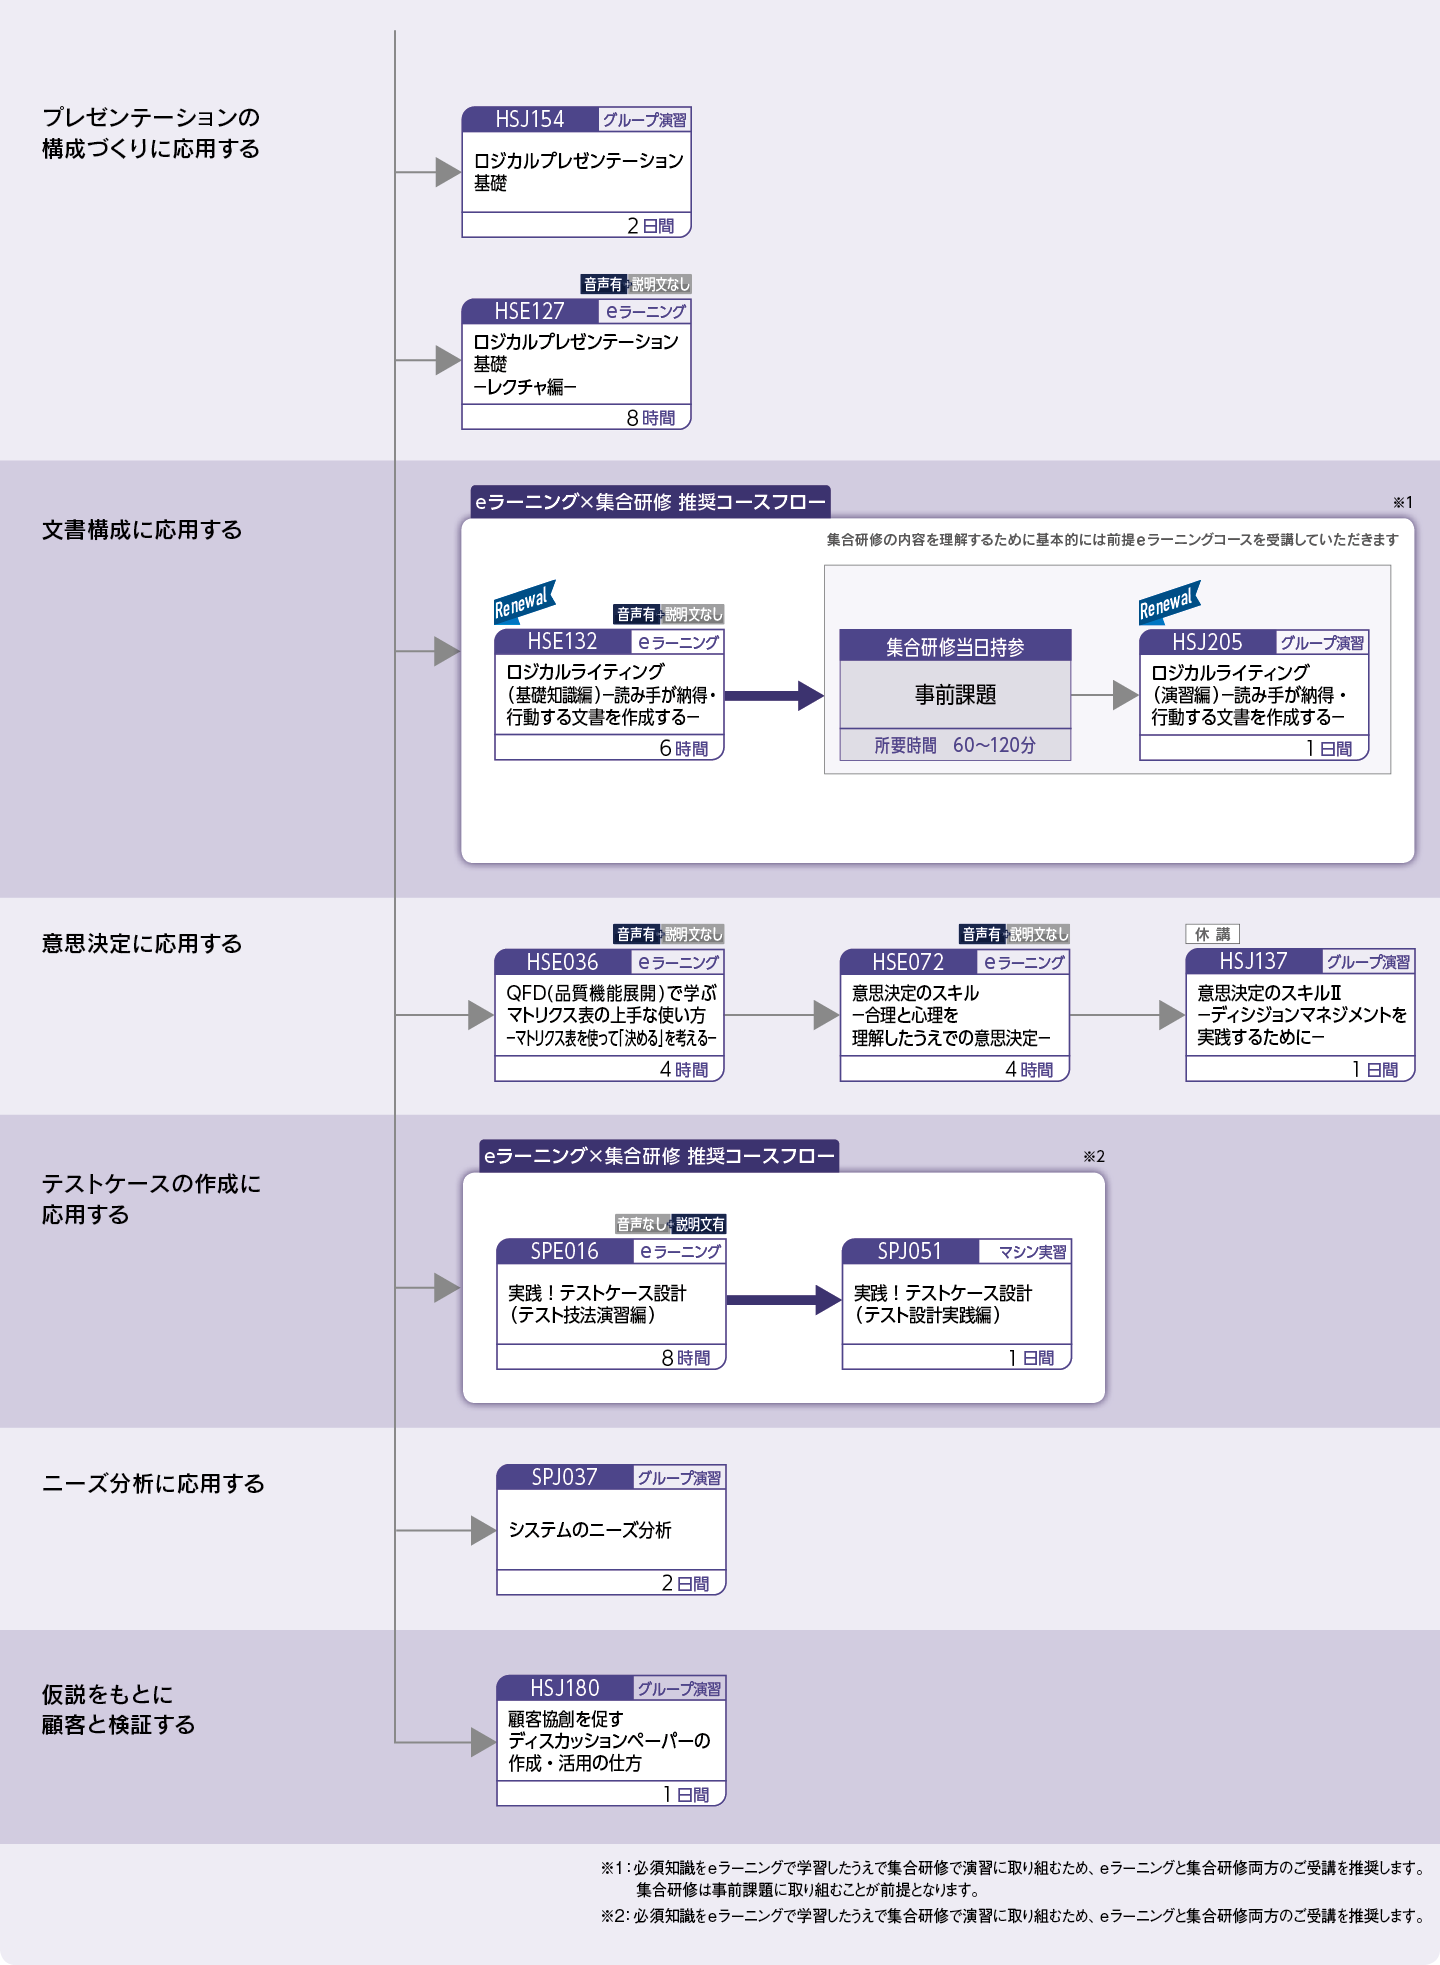Click 音声有 説明文なし badge above HSE072
This screenshot has width=1440, height=1965.
1015,934
